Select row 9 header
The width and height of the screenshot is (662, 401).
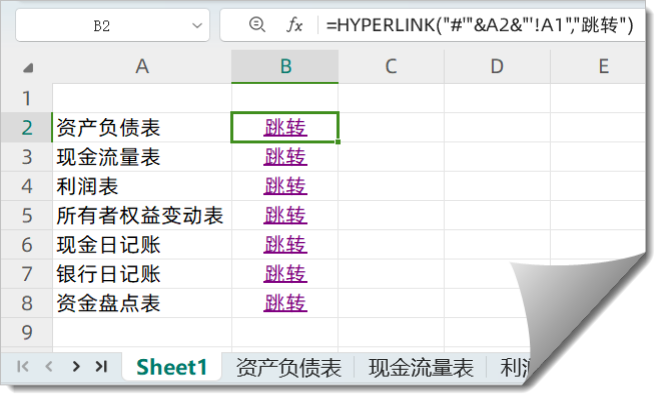pos(27,332)
